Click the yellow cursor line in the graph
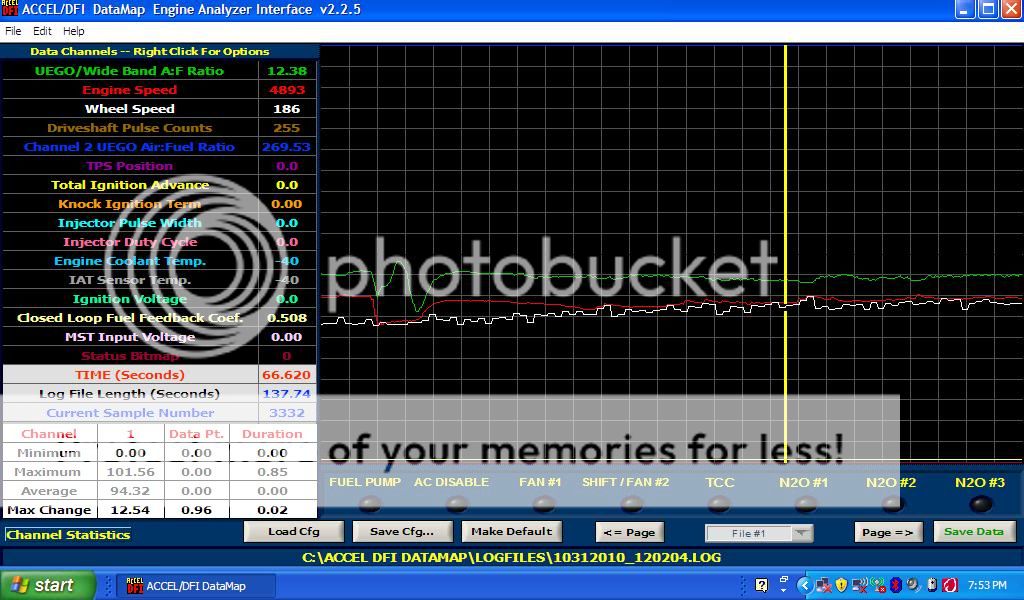 pos(785,255)
